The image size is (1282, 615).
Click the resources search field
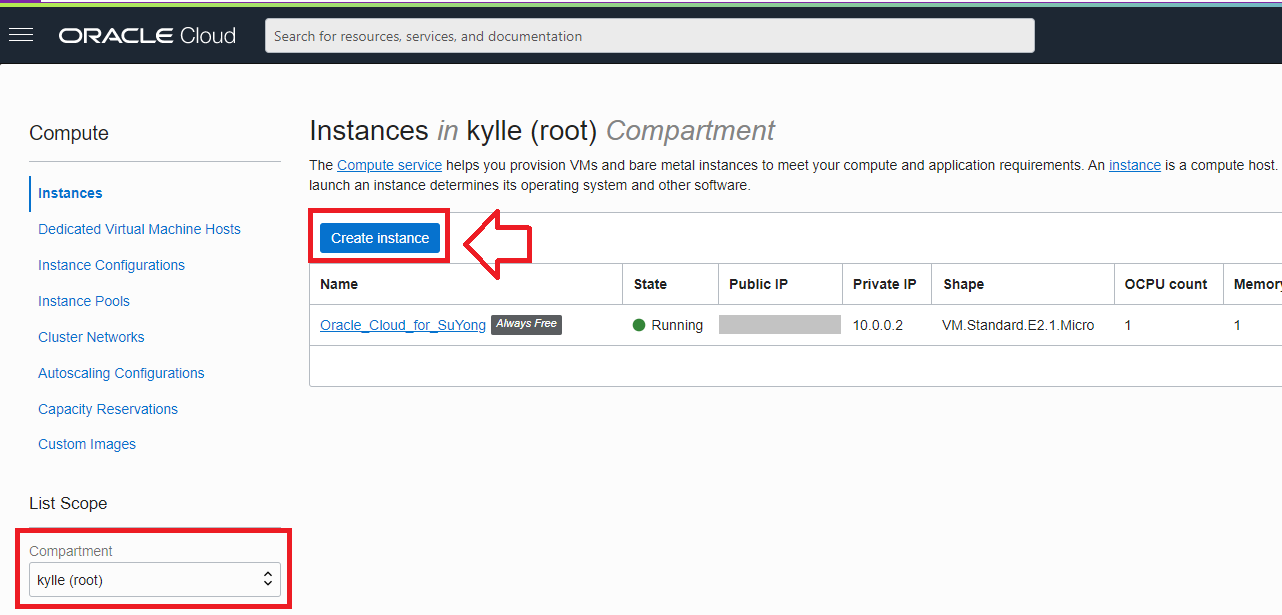(649, 36)
